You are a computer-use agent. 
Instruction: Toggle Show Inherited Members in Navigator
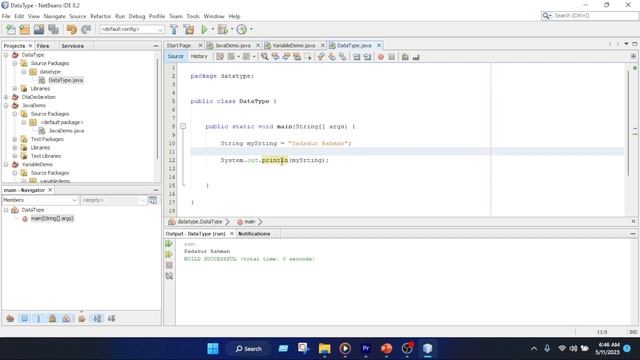10,318
